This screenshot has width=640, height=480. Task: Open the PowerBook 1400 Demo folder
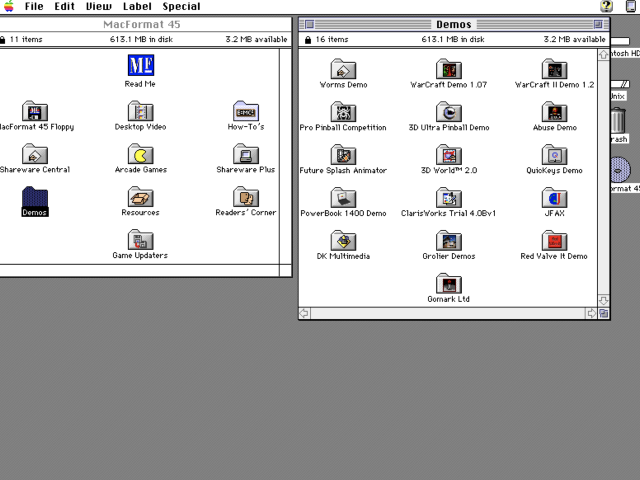pos(343,198)
